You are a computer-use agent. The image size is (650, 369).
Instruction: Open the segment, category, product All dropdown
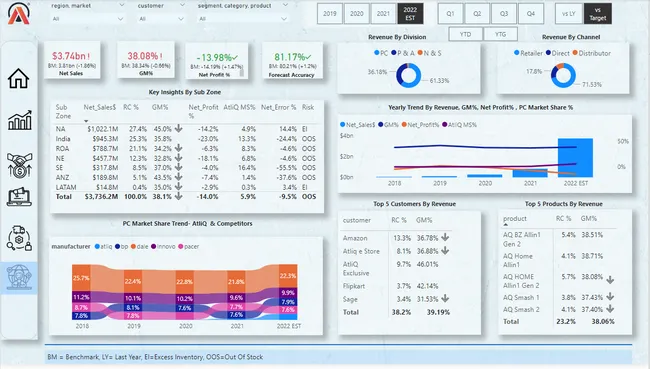tap(243, 19)
